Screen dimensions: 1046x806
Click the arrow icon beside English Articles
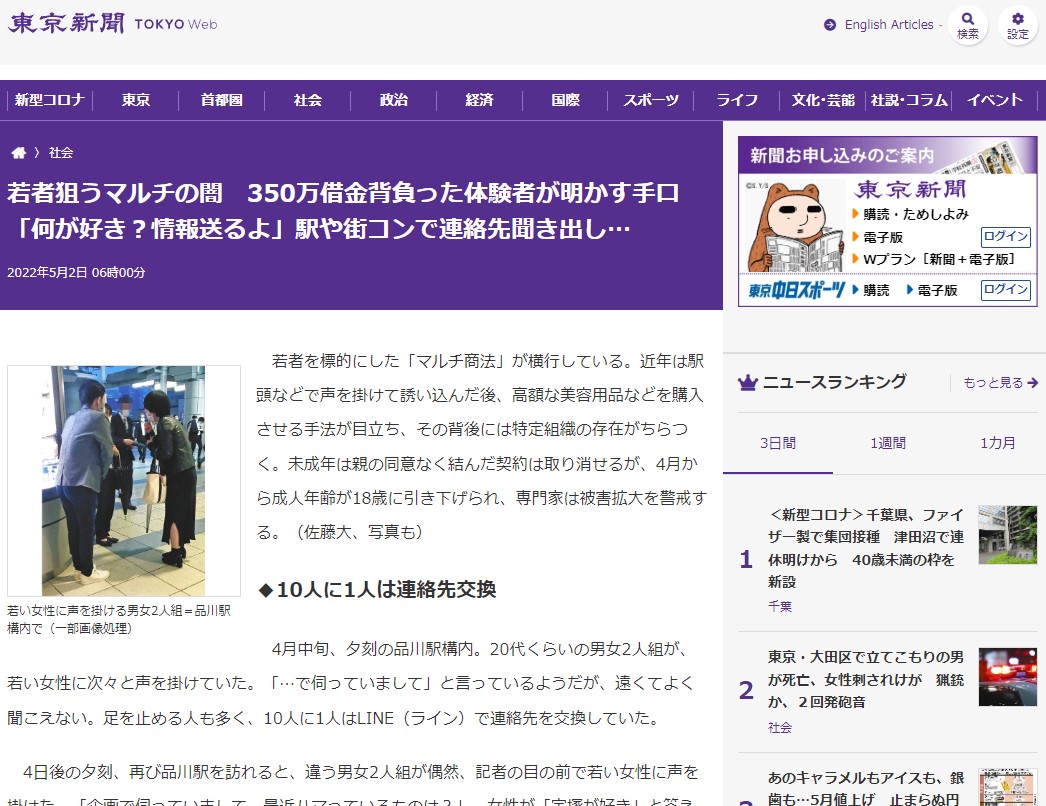[x=830, y=25]
